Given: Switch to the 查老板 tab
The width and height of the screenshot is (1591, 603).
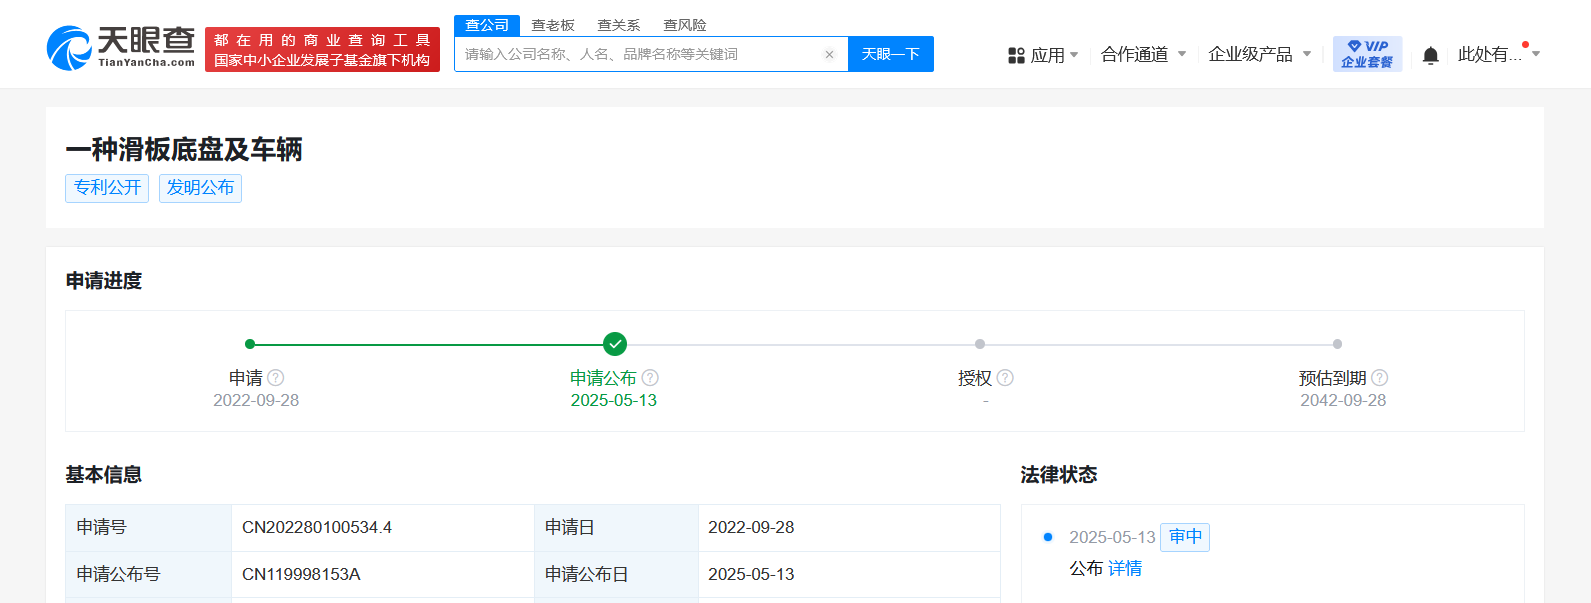Looking at the screenshot, I should pyautogui.click(x=553, y=25).
